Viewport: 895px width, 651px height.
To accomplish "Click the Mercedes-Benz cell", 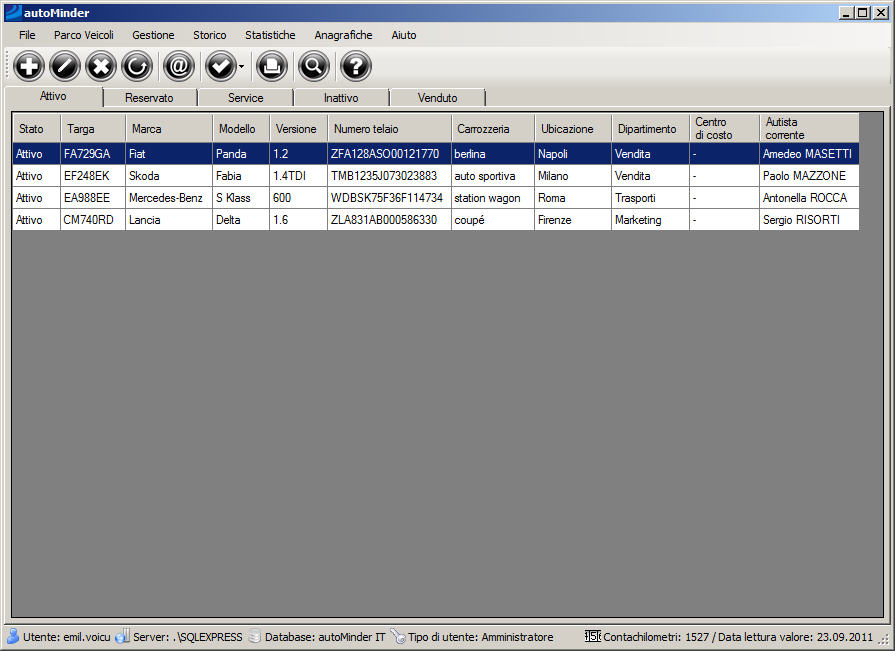I will pos(168,197).
